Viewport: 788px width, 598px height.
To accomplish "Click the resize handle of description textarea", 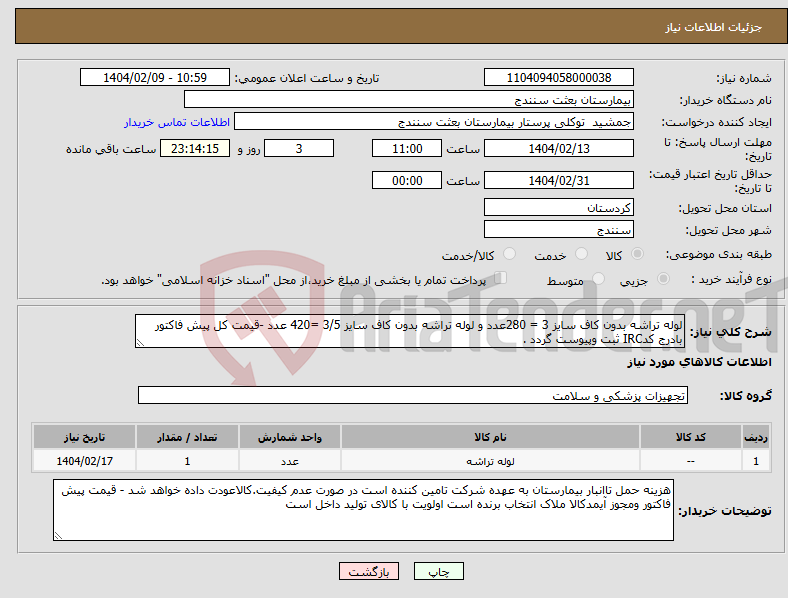I will (140, 343).
